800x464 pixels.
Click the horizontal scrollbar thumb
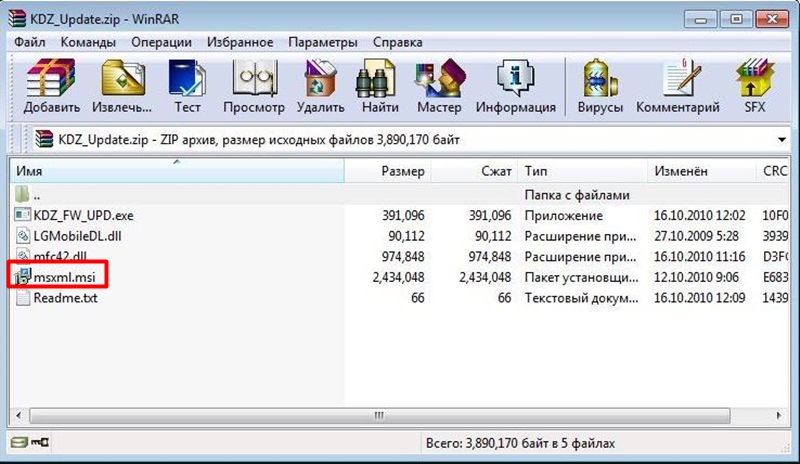point(379,415)
